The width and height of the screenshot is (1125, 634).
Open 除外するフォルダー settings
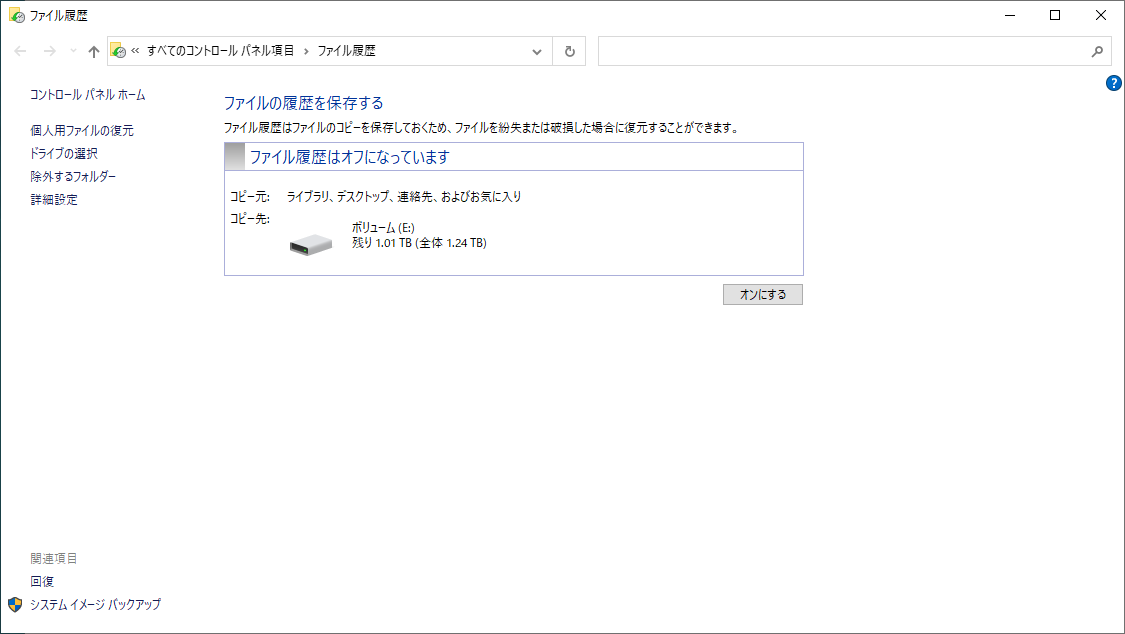[x=74, y=176]
